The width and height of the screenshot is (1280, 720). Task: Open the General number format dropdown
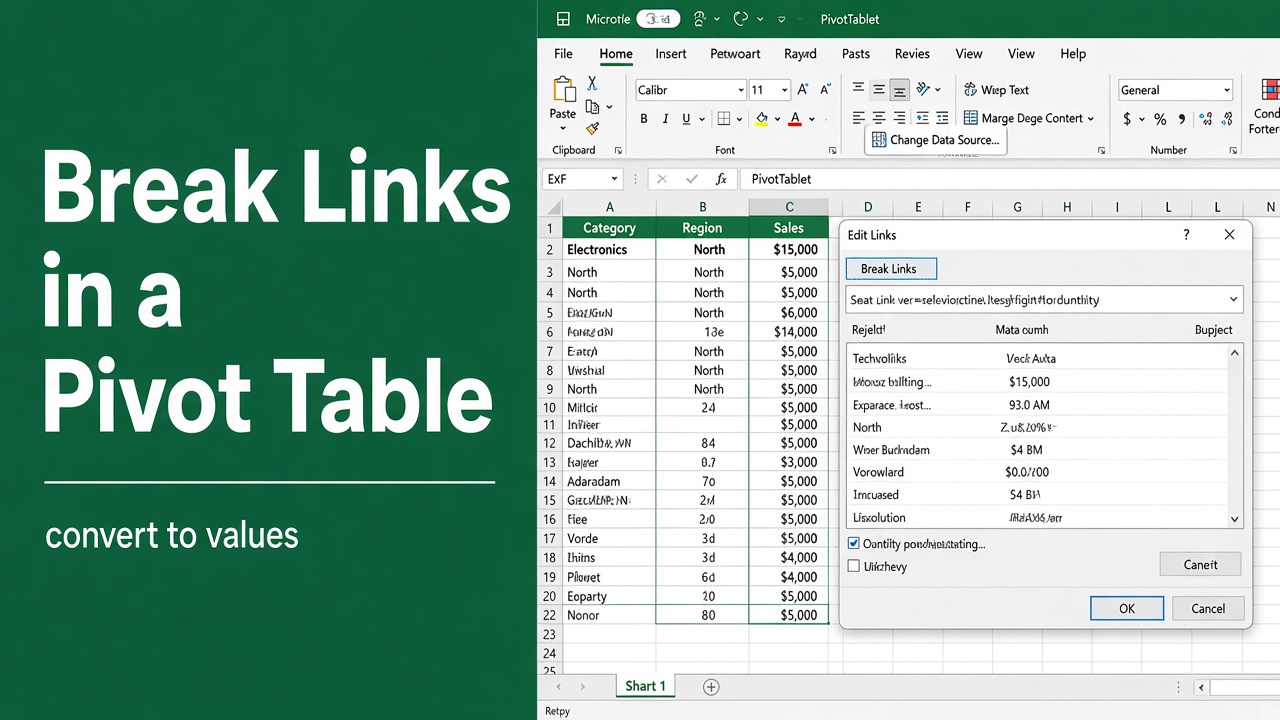tap(1227, 90)
